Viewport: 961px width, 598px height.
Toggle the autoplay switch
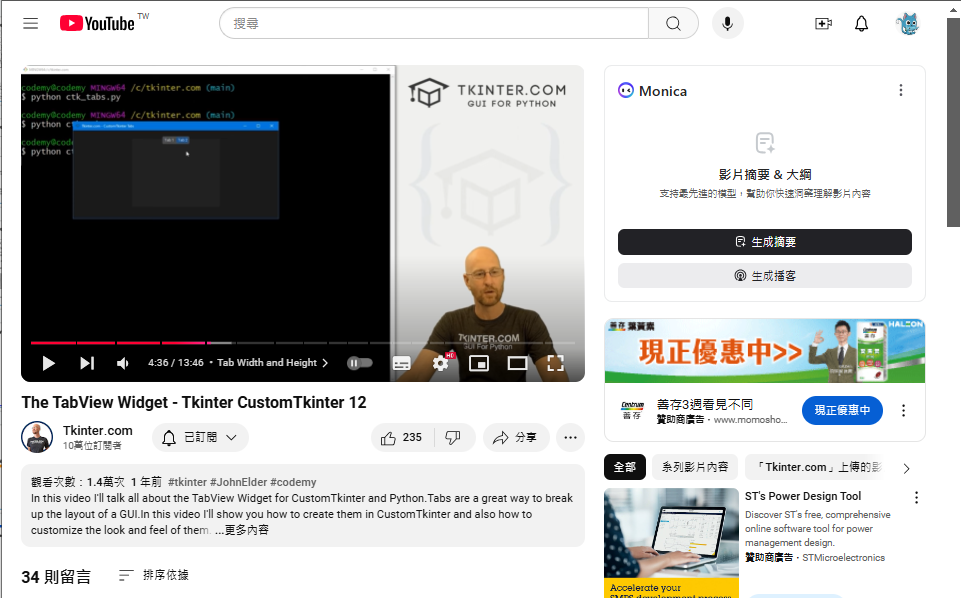tap(360, 363)
